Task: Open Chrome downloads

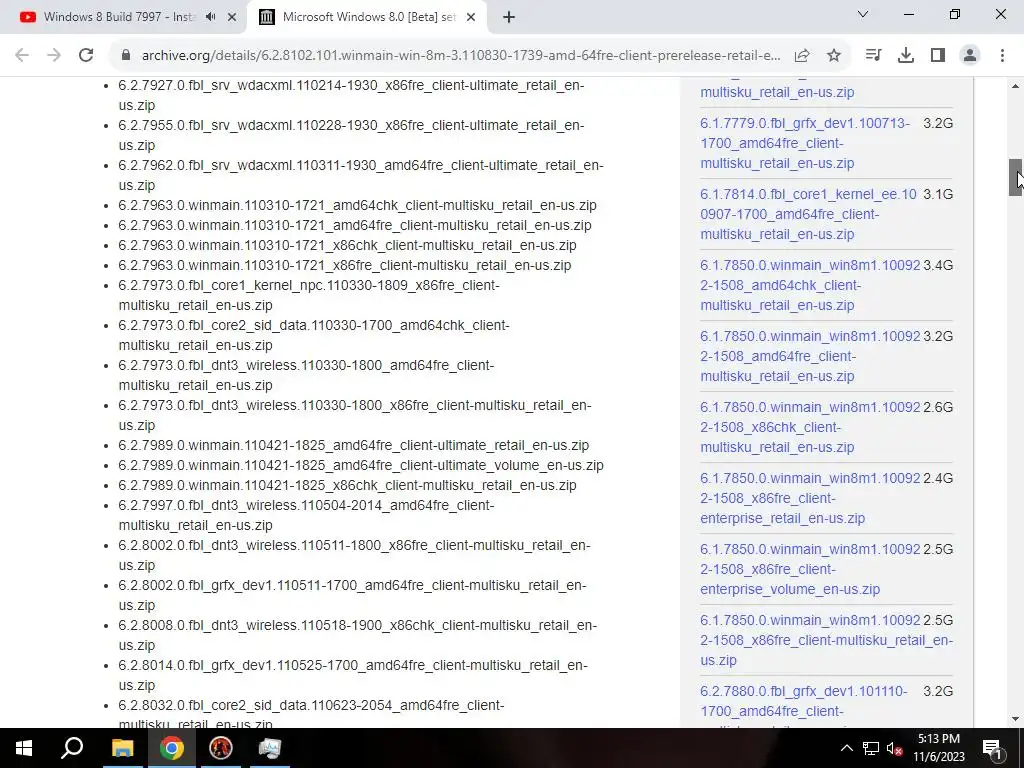Action: 906,56
